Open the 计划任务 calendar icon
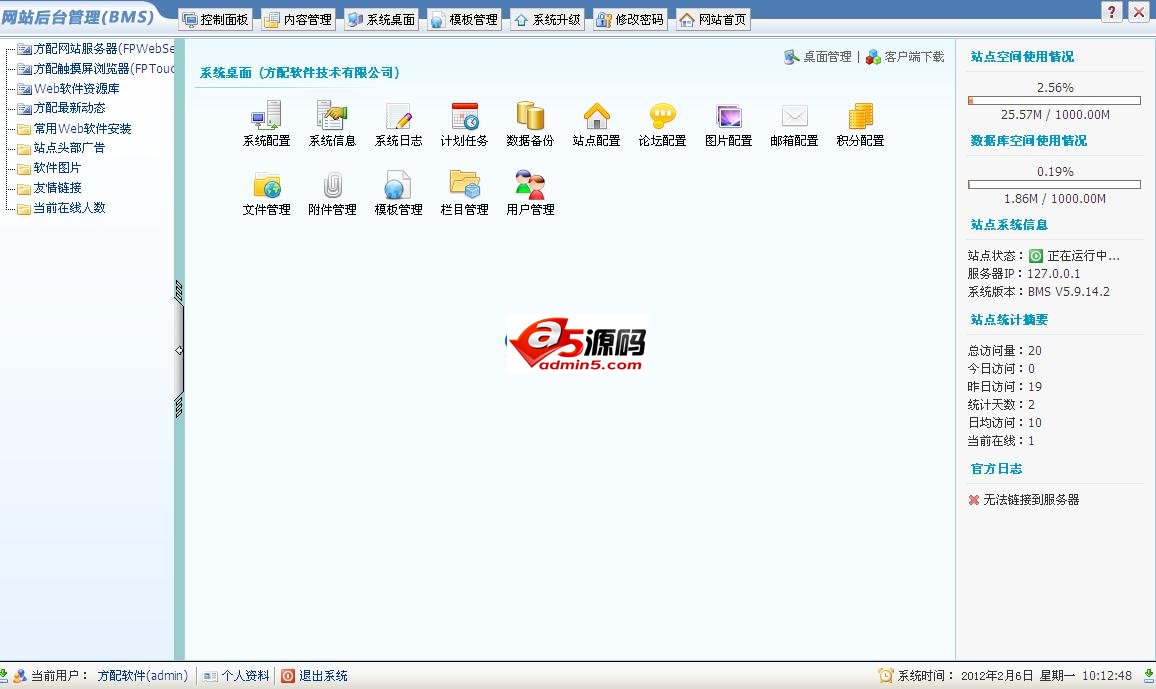The height and width of the screenshot is (689, 1156). [464, 123]
